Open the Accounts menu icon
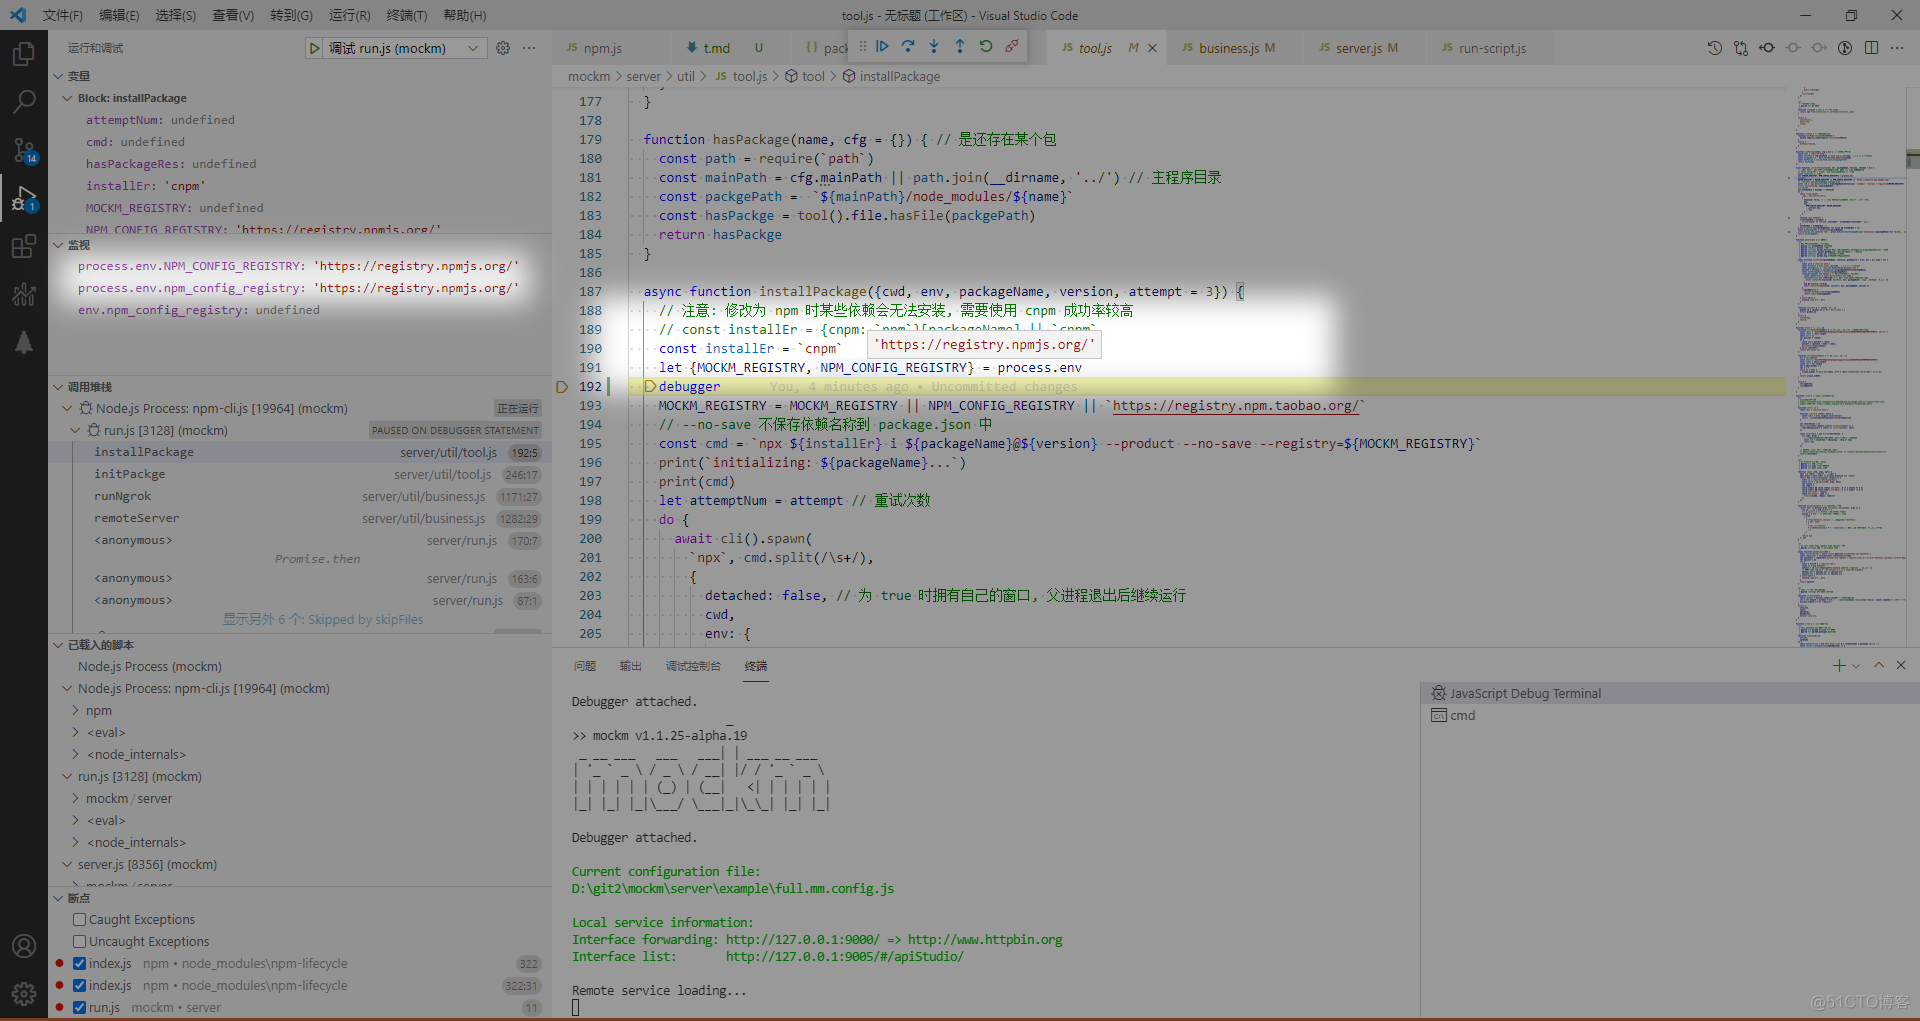 [x=24, y=945]
